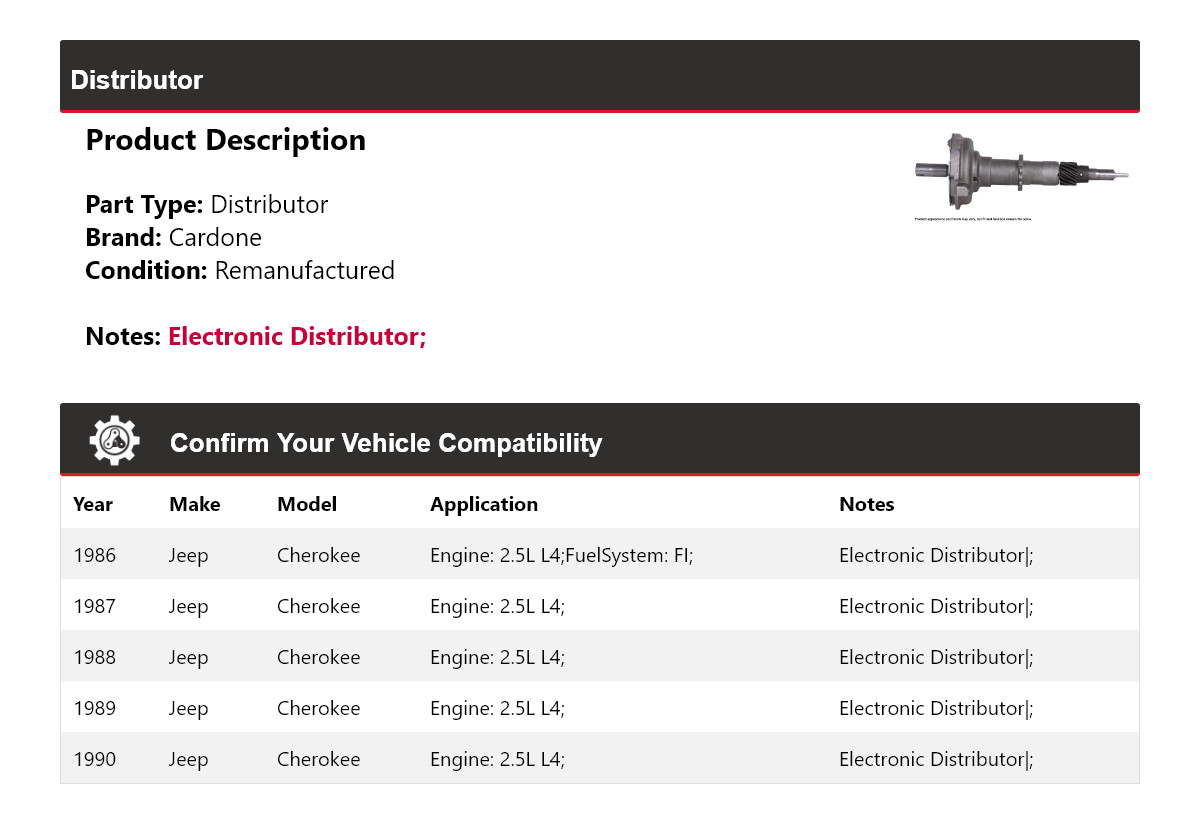Click the fine-print caption below product image
Viewport: 1200px width, 824px height.
(973, 219)
